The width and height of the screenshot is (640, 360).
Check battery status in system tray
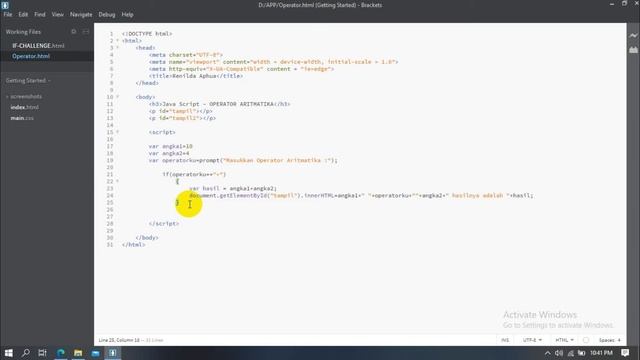581,353
